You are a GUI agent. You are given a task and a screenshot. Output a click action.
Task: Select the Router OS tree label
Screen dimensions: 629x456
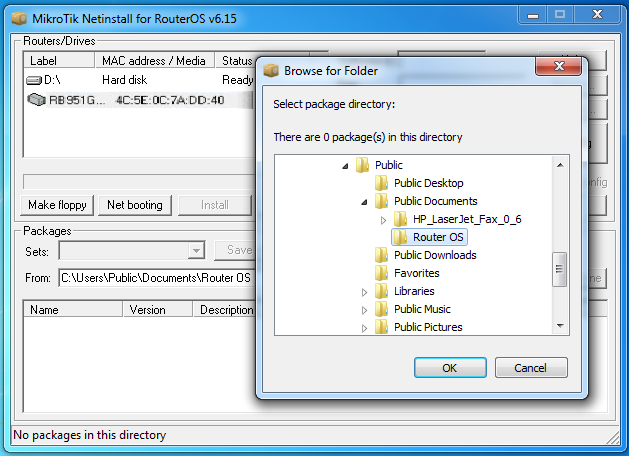(438, 237)
